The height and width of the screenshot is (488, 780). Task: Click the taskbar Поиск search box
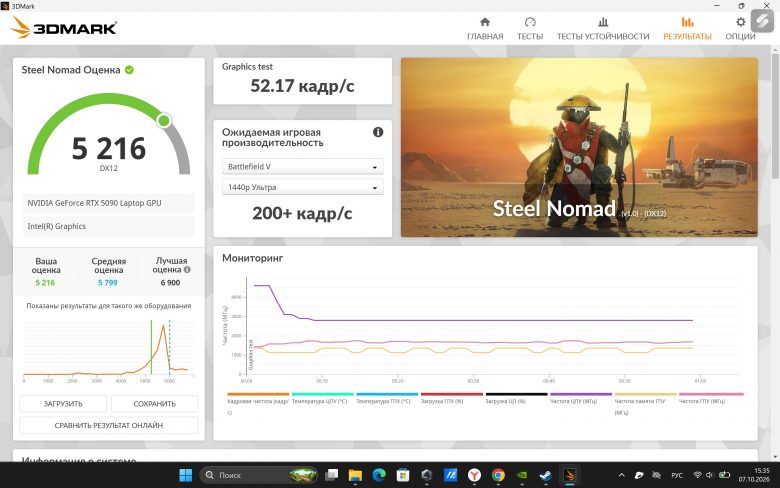click(259, 475)
